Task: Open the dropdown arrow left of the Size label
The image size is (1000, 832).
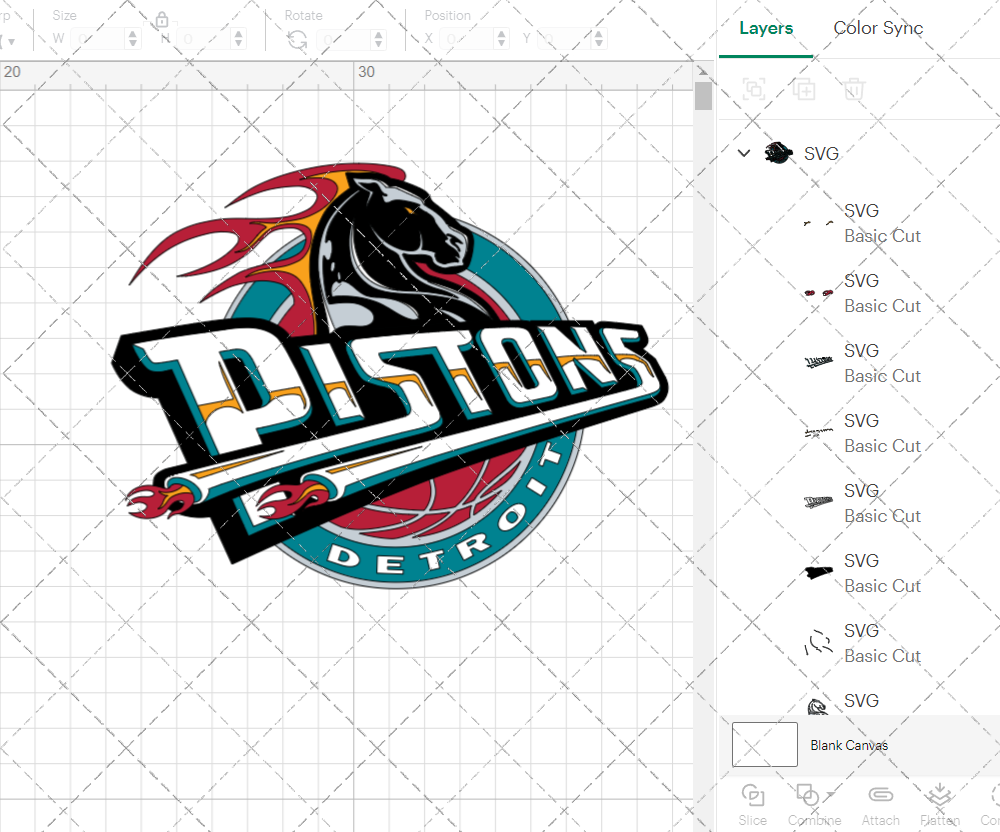Action: coord(11,42)
